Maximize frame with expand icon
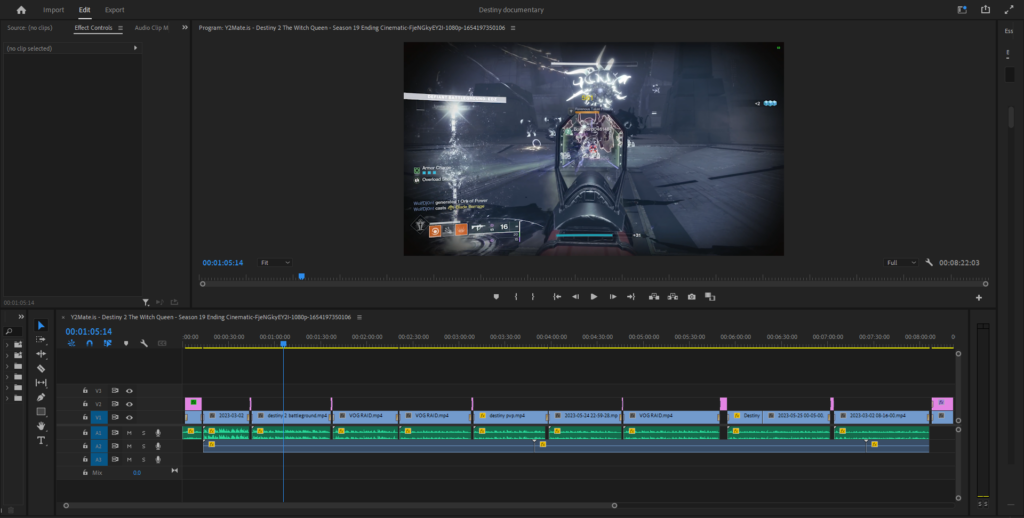Viewport: 1024px width, 518px height. pos(1009,10)
